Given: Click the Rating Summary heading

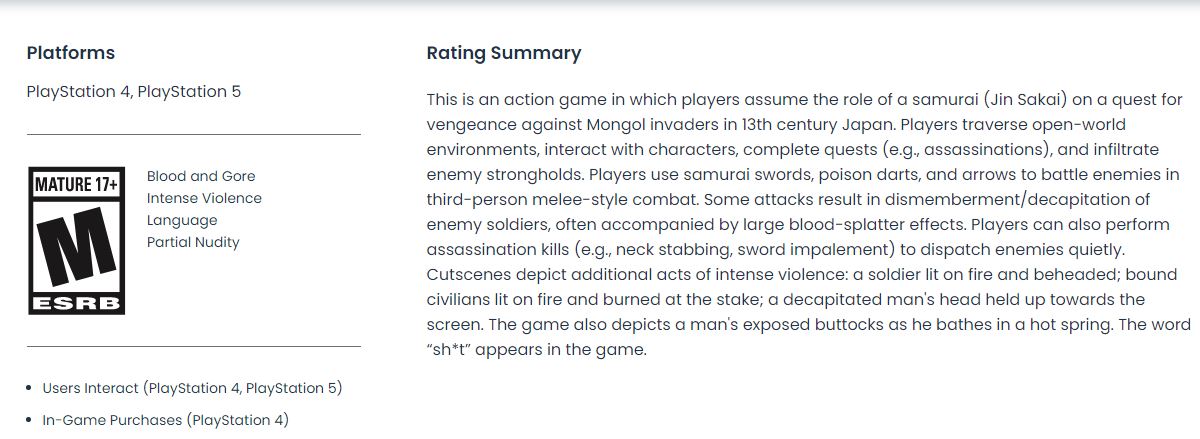Looking at the screenshot, I should [x=503, y=53].
